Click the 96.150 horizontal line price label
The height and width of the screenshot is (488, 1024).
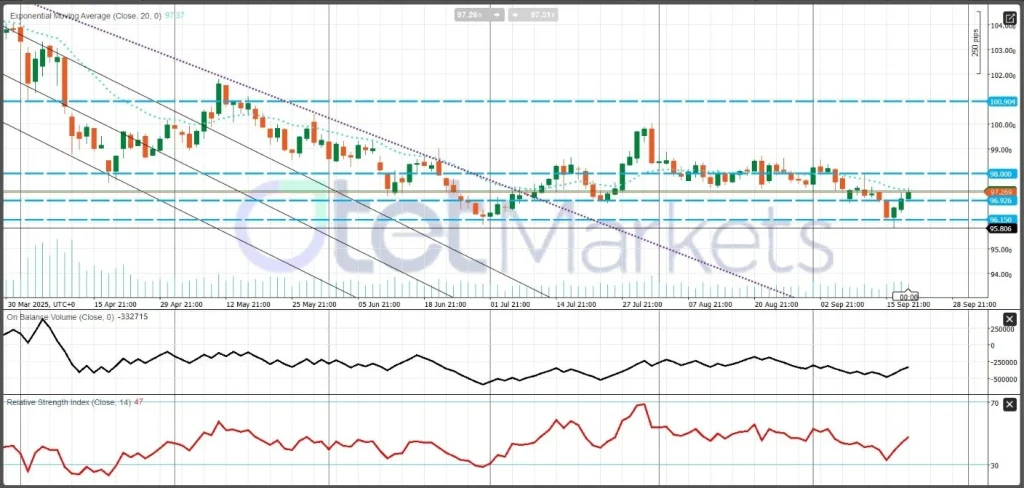tap(1003, 219)
